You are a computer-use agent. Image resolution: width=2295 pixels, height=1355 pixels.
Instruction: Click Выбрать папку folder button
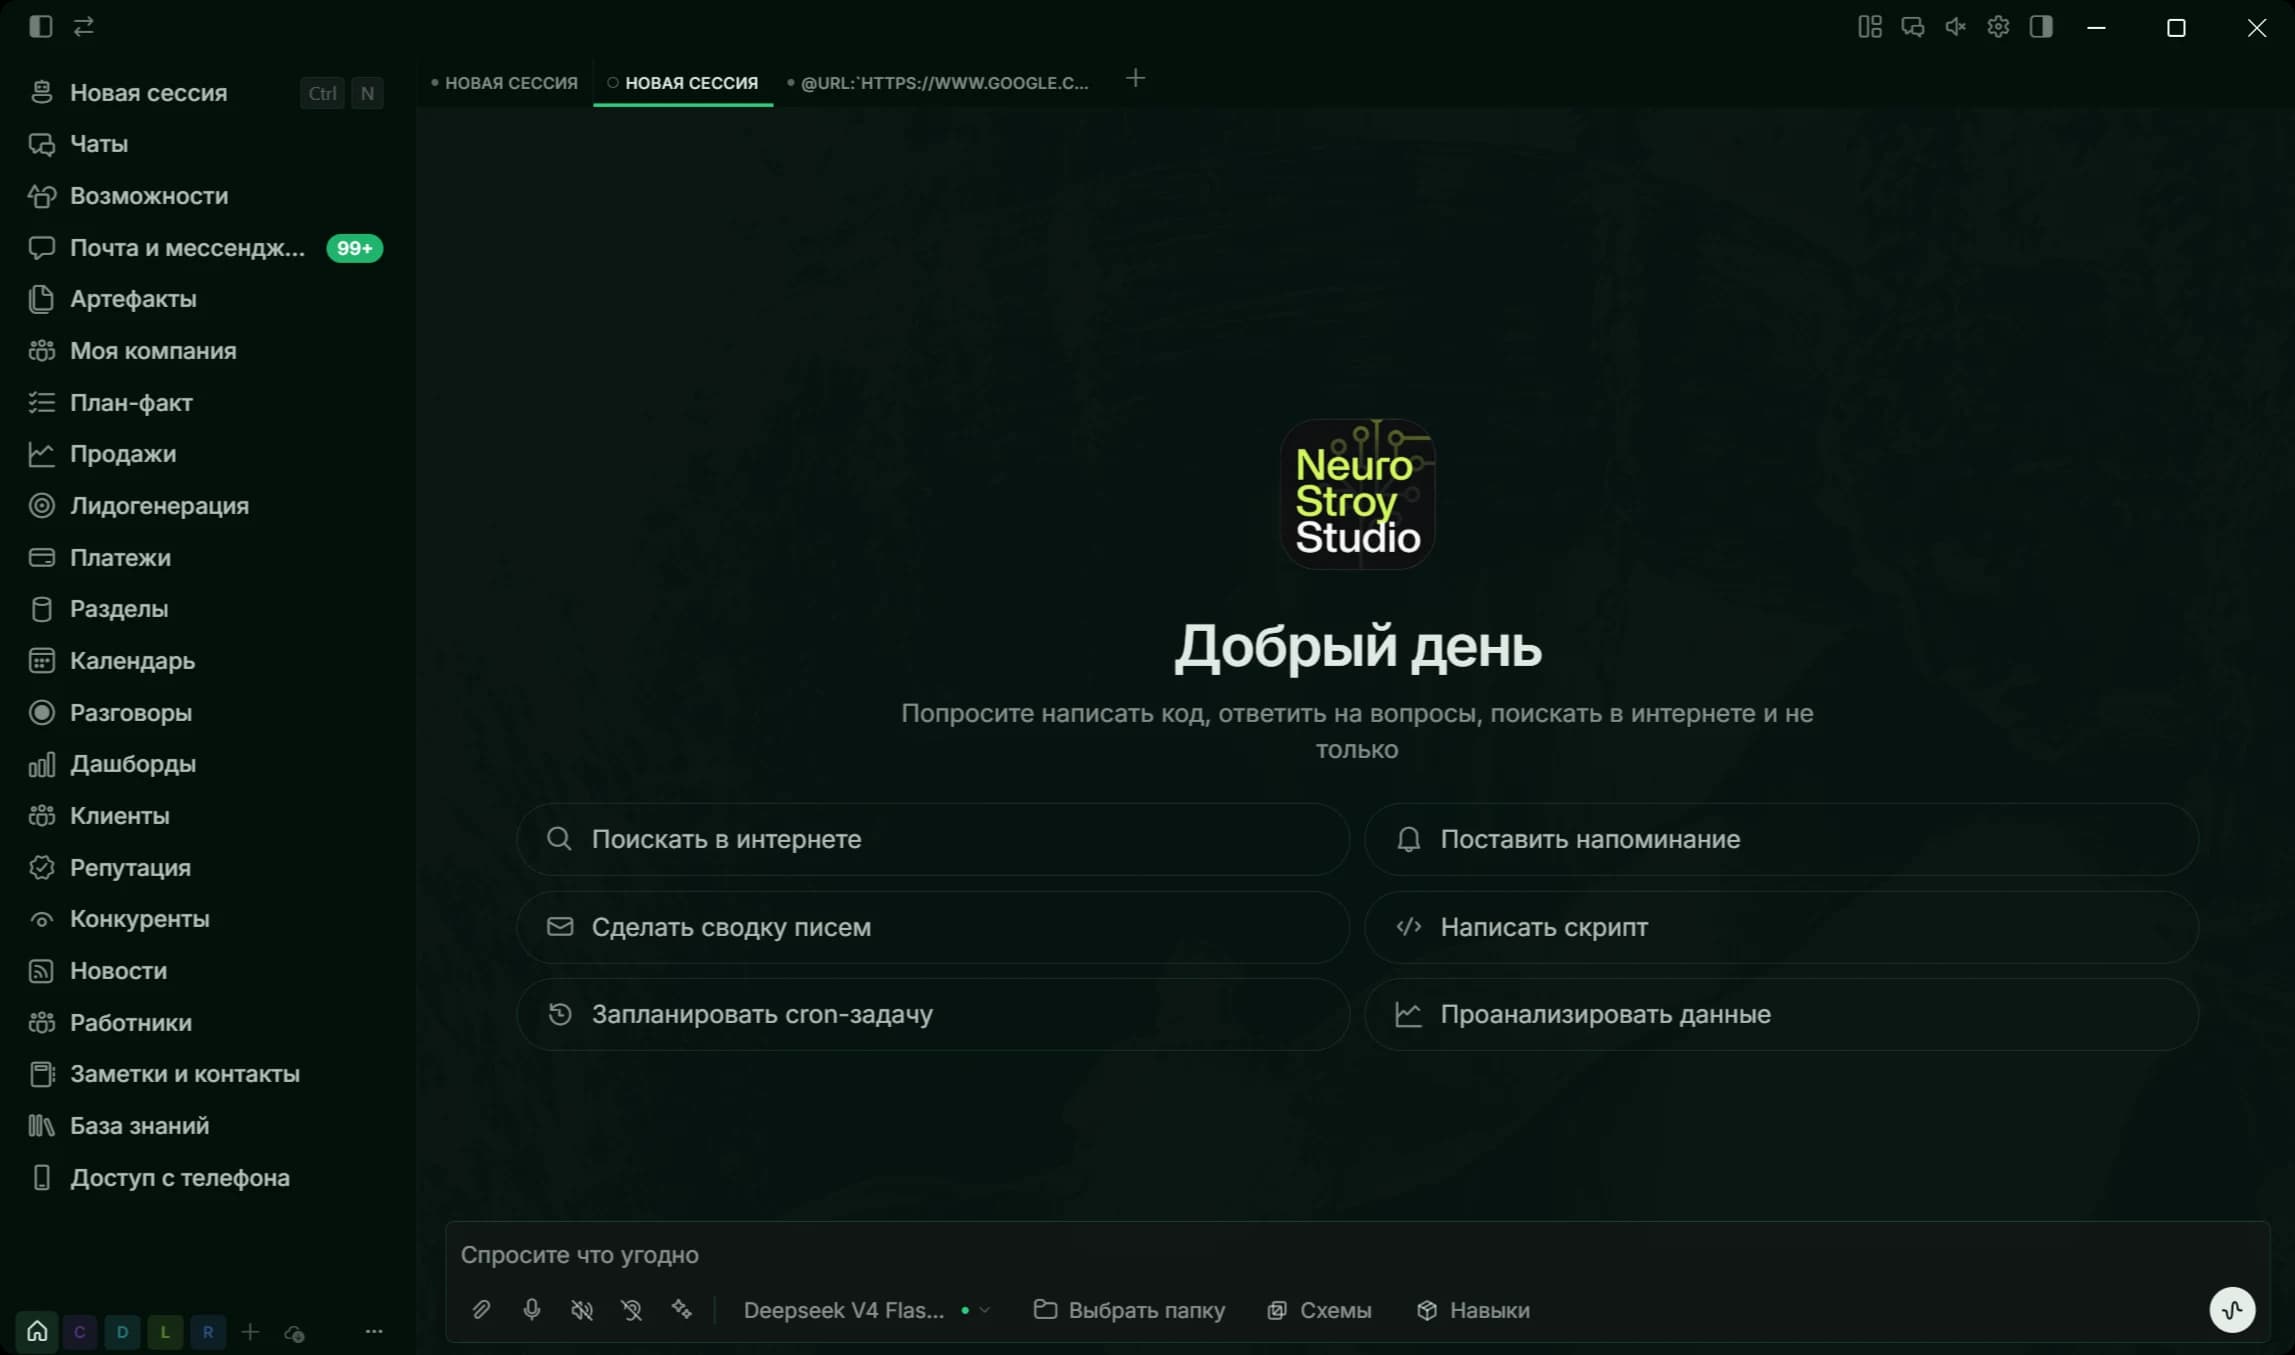[1129, 1310]
